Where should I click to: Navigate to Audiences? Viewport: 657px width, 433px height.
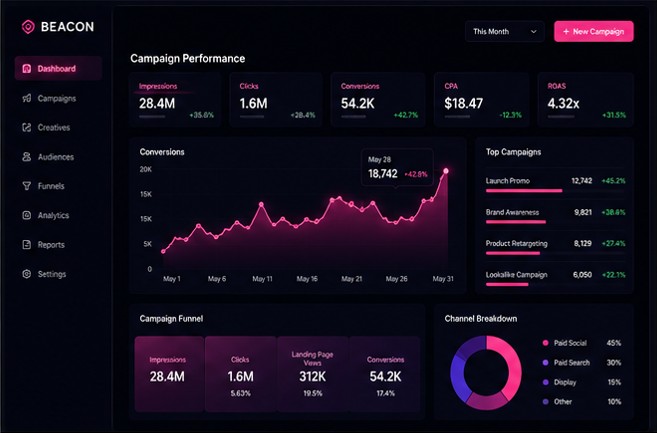tap(58, 157)
